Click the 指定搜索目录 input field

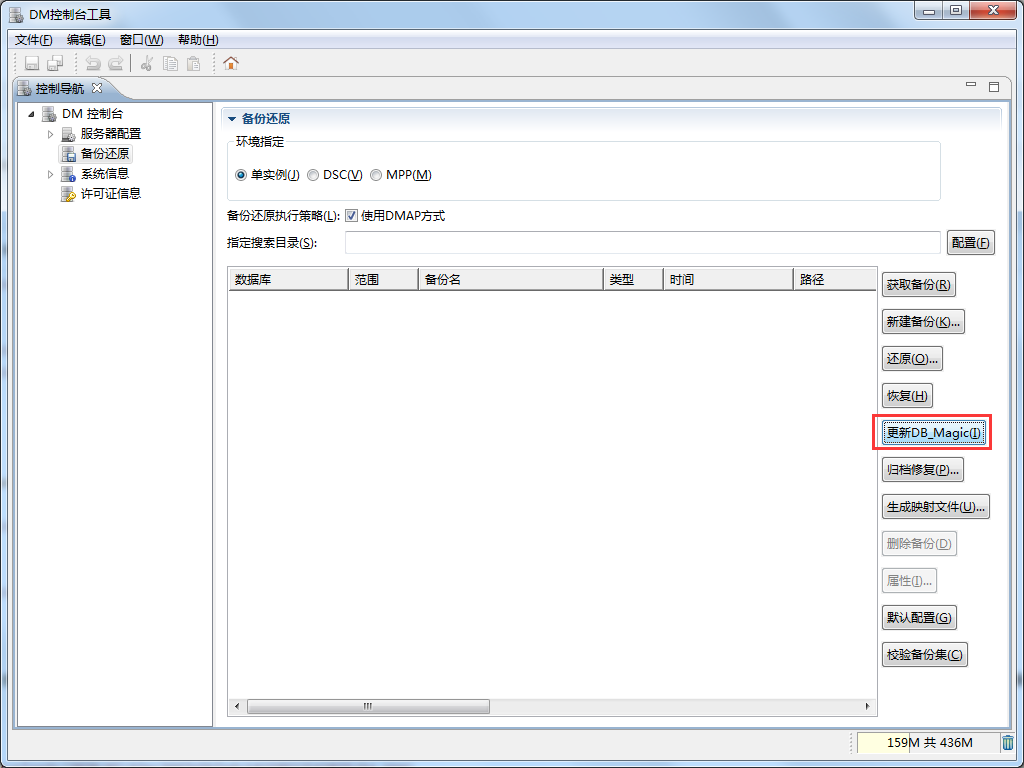pos(643,242)
